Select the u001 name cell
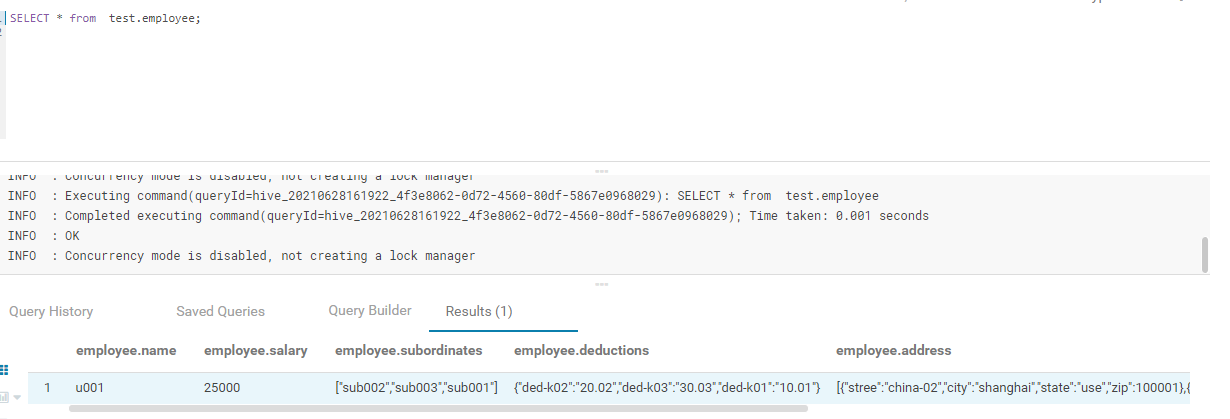 (89, 387)
